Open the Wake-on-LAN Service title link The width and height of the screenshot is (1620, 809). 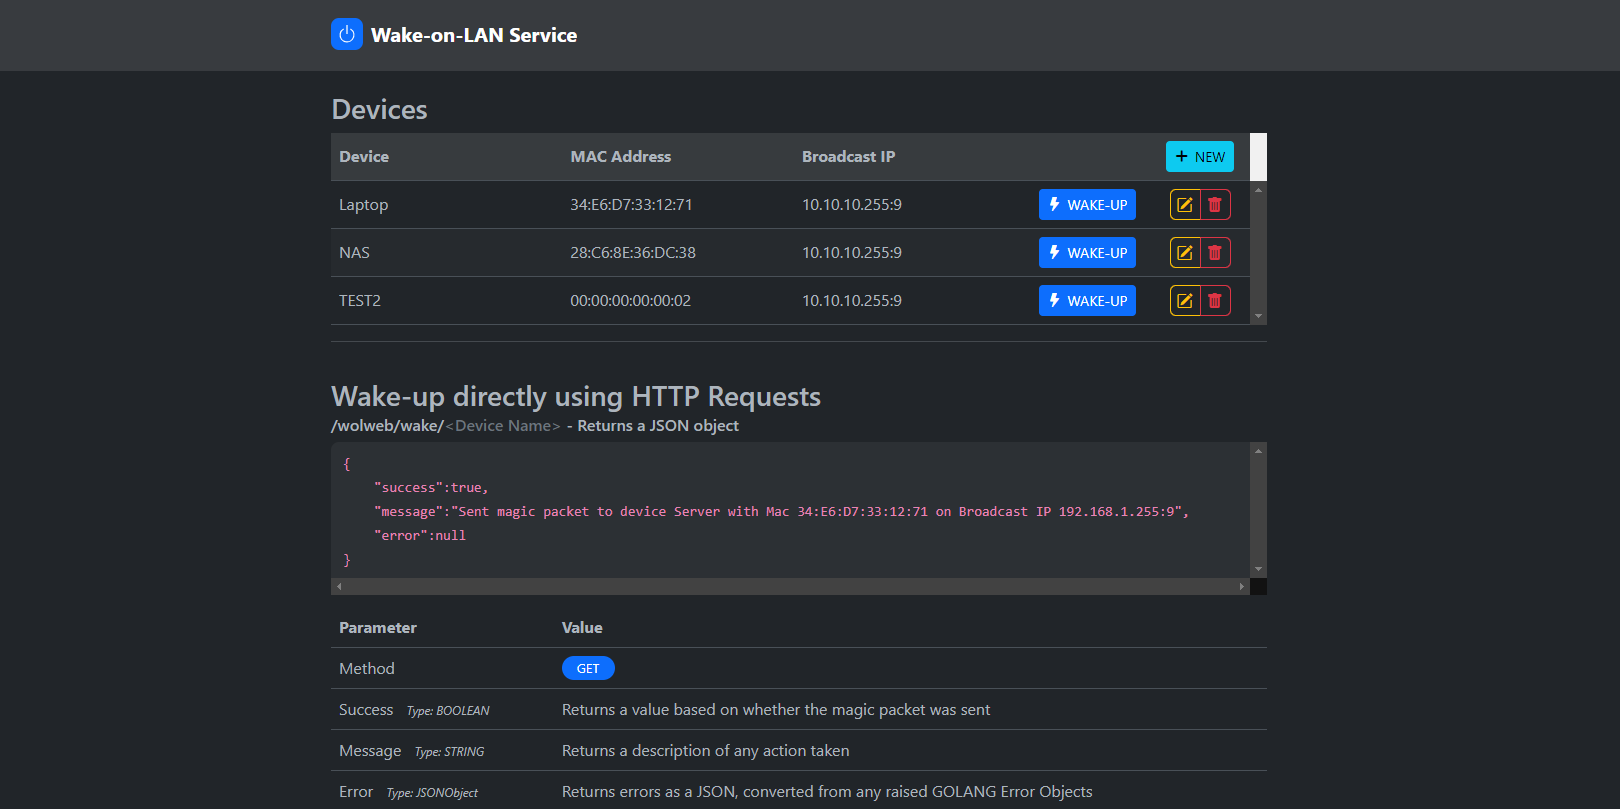pos(474,35)
